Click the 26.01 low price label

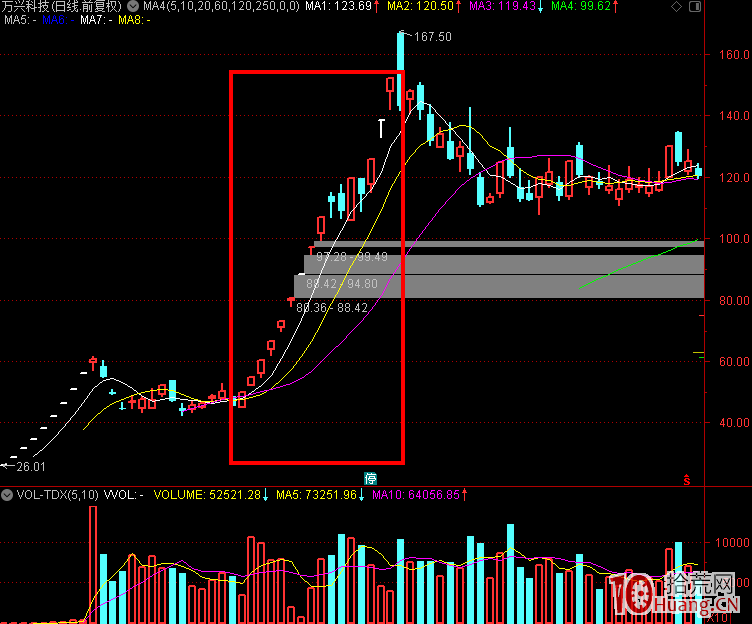click(x=31, y=467)
